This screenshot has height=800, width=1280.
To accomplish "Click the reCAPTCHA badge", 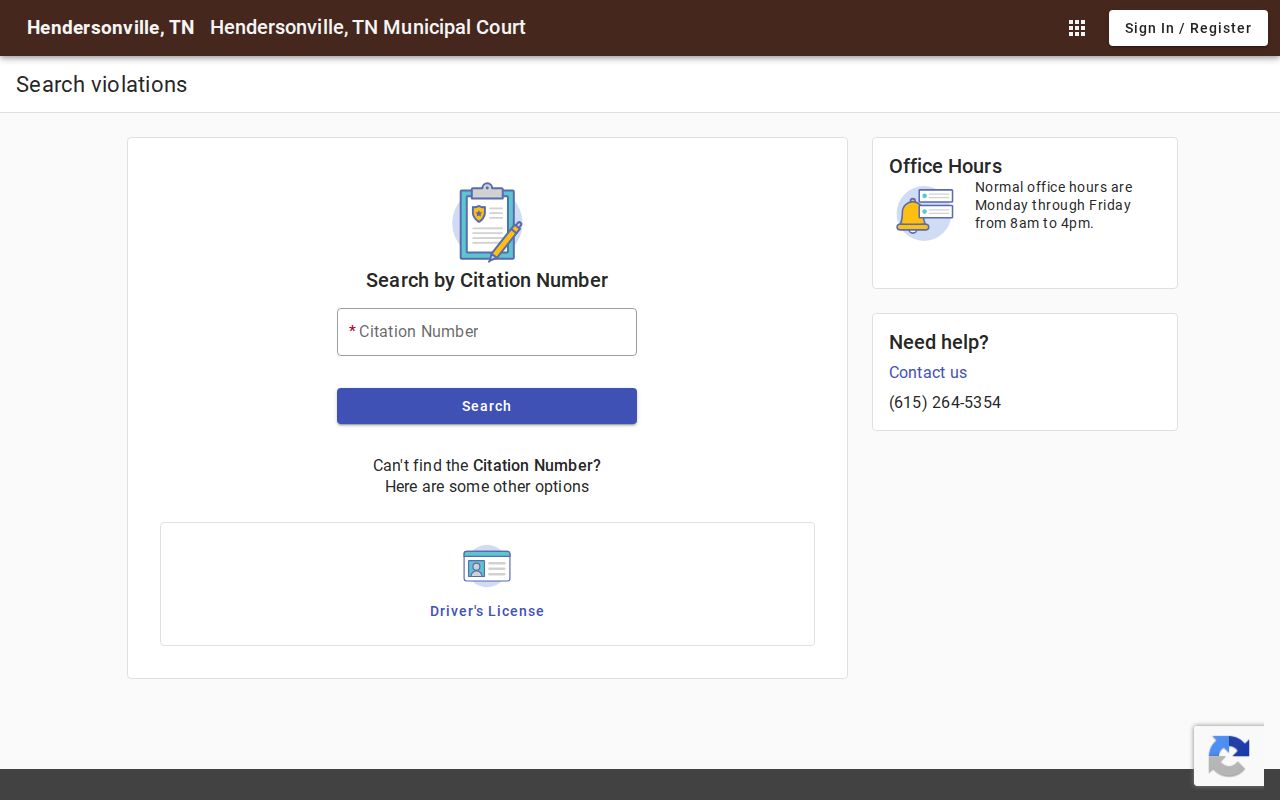I will pyautogui.click(x=1229, y=755).
